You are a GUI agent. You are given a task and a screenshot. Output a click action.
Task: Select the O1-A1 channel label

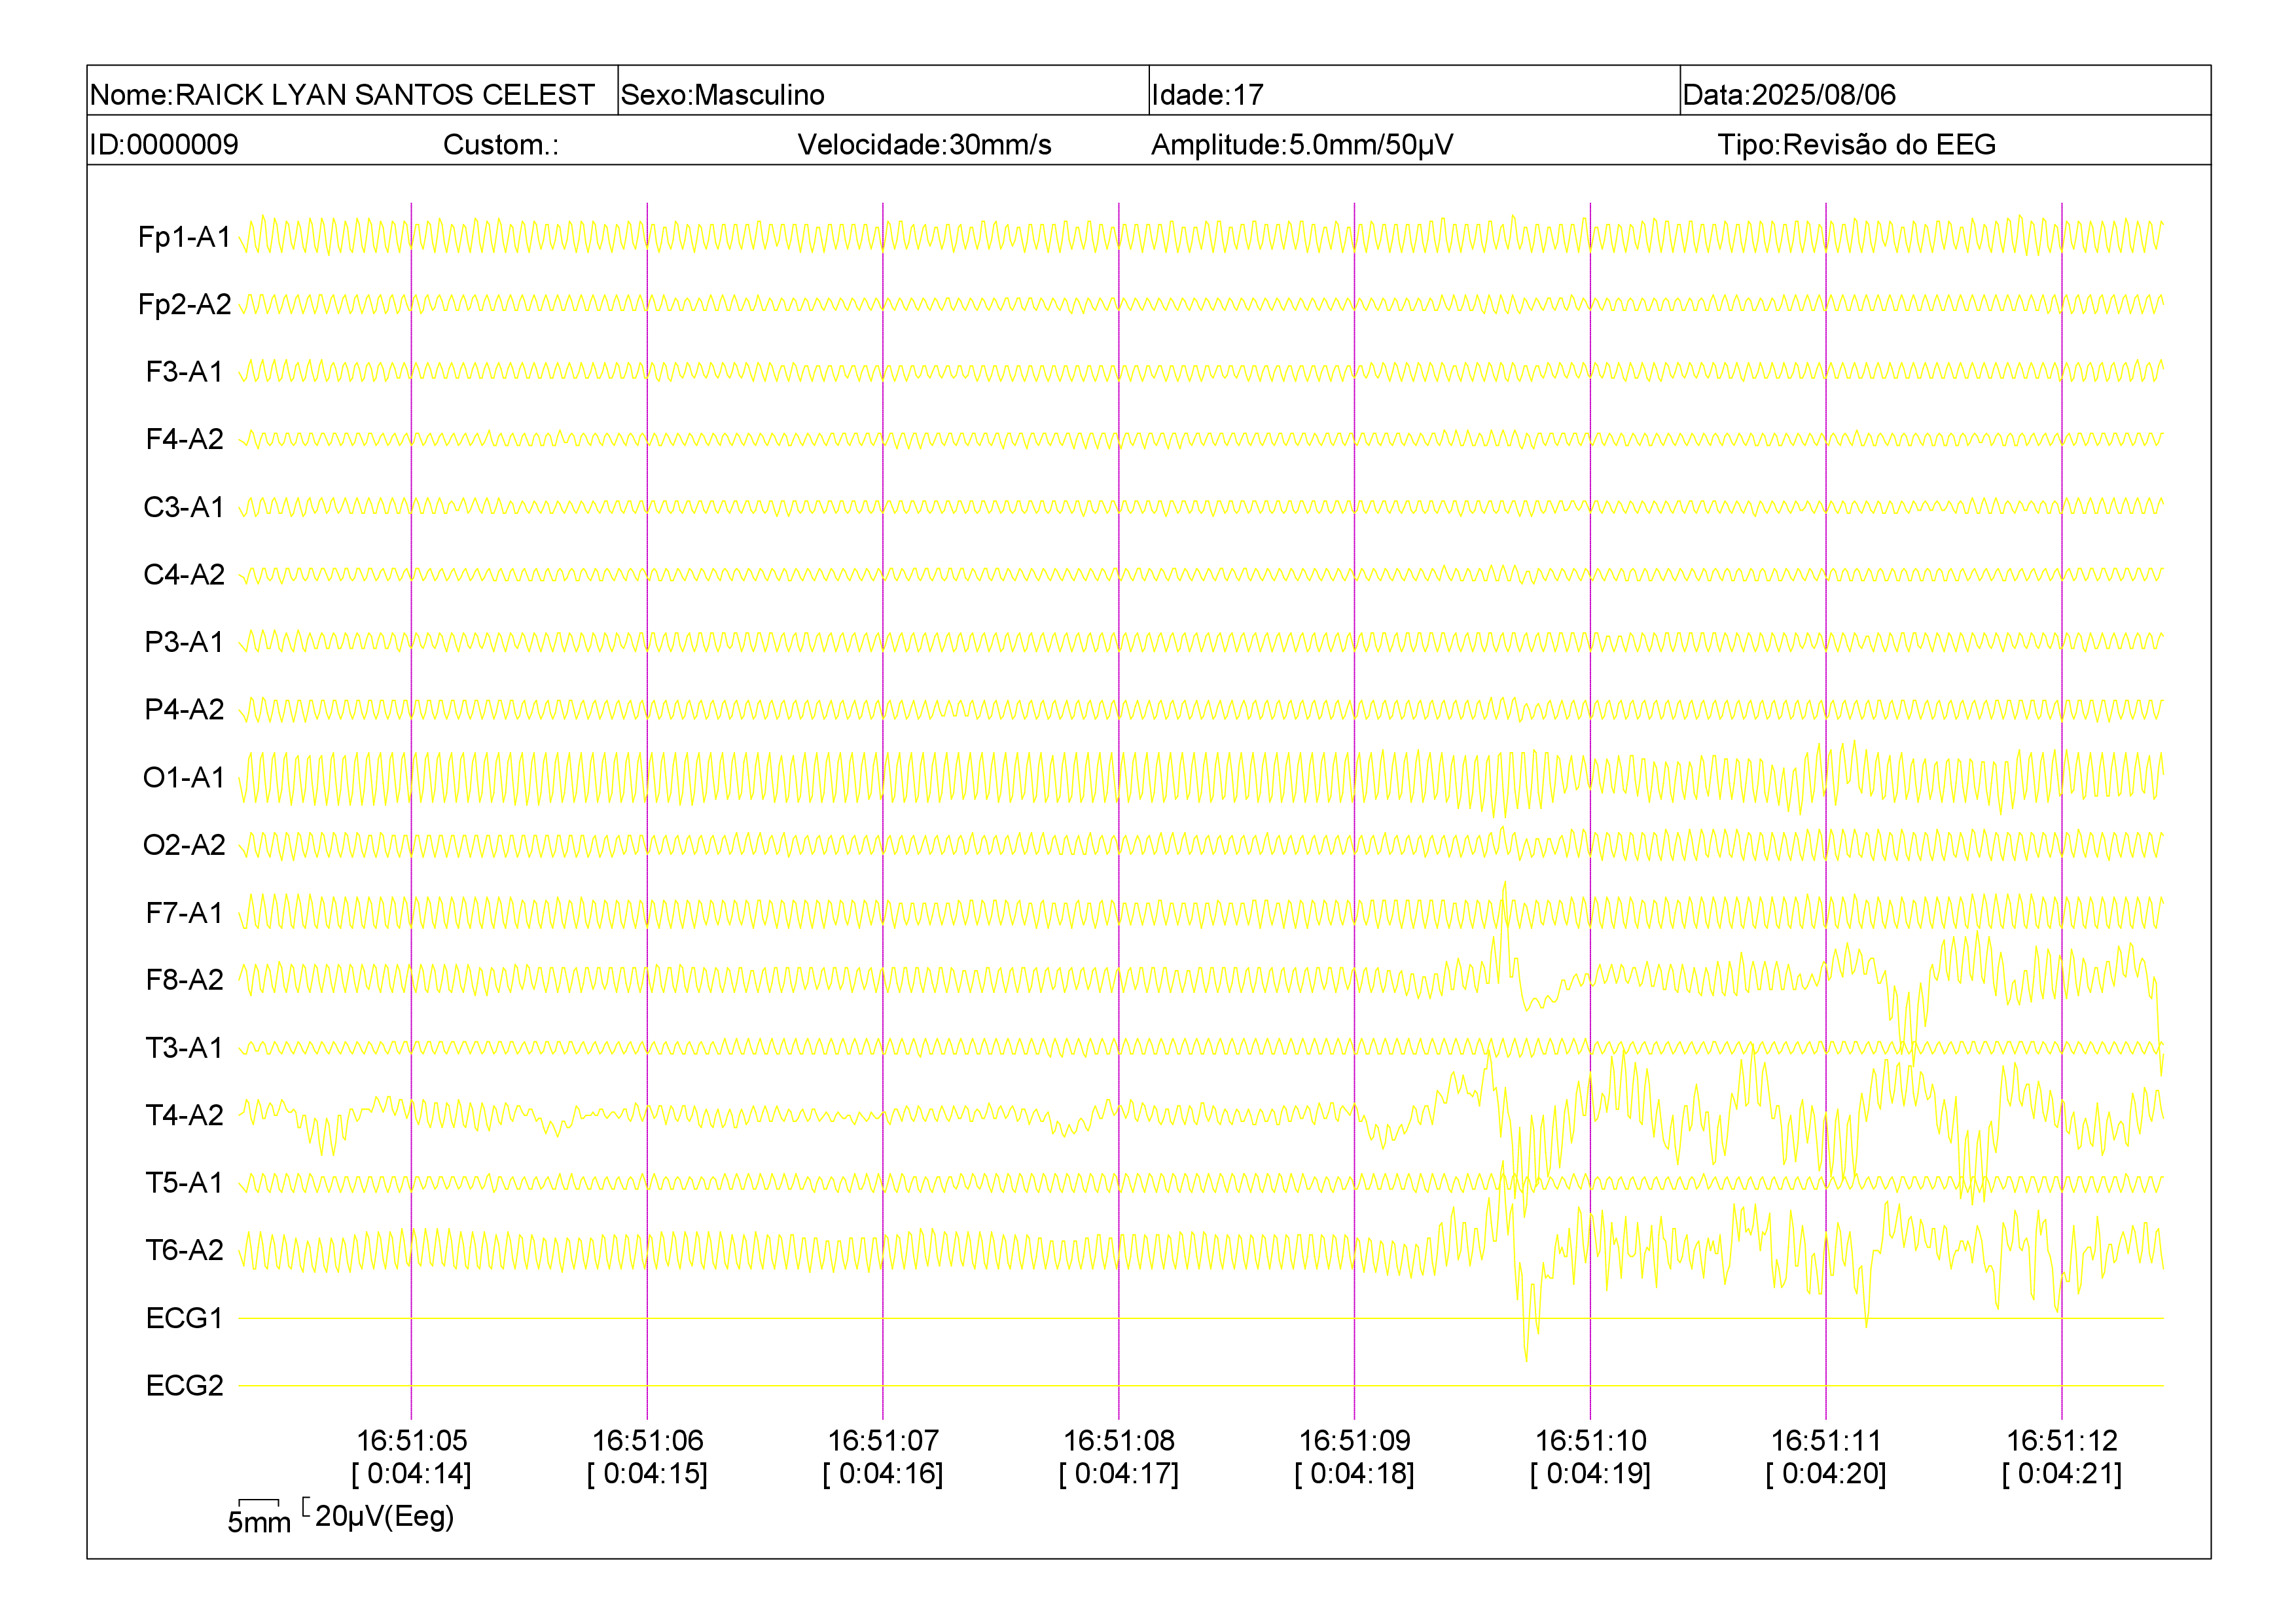pos(184,777)
